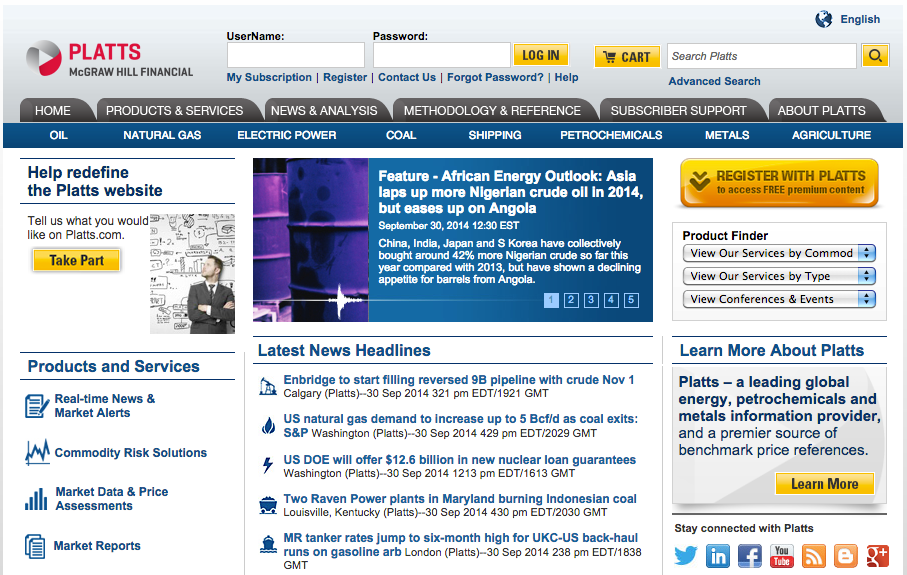Open LinkedIn social icon
907x575 pixels.
tap(718, 556)
